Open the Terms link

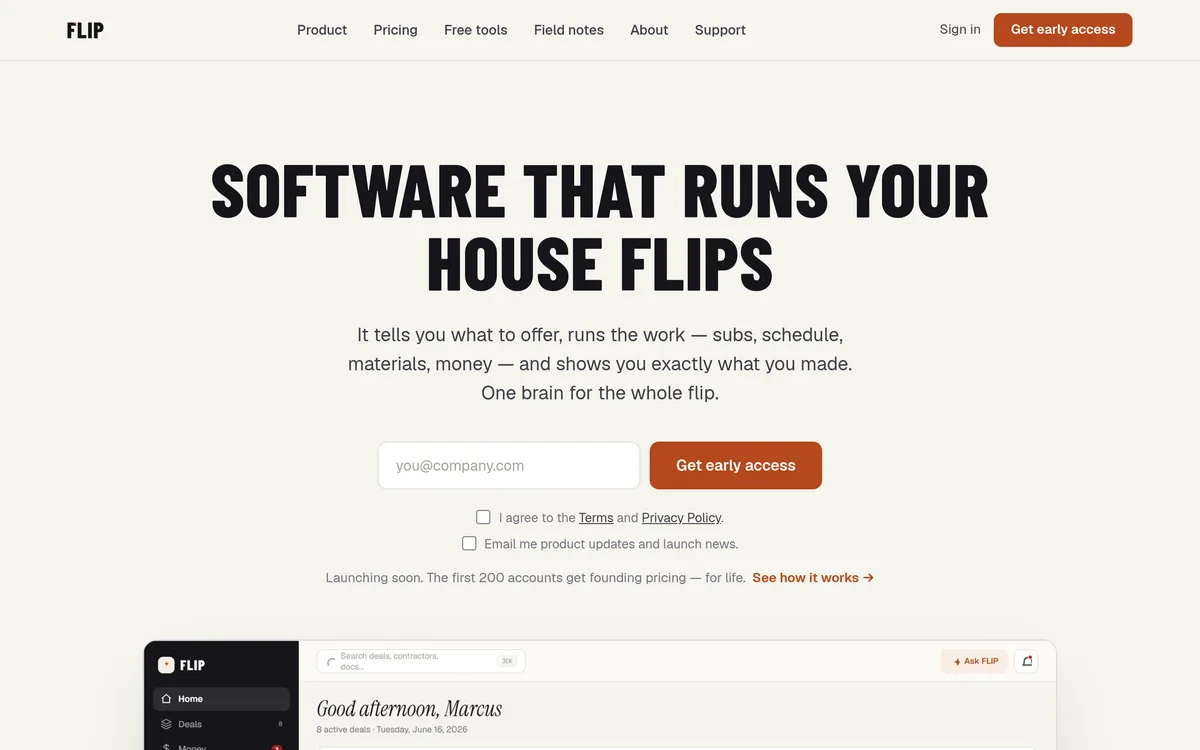[596, 517]
